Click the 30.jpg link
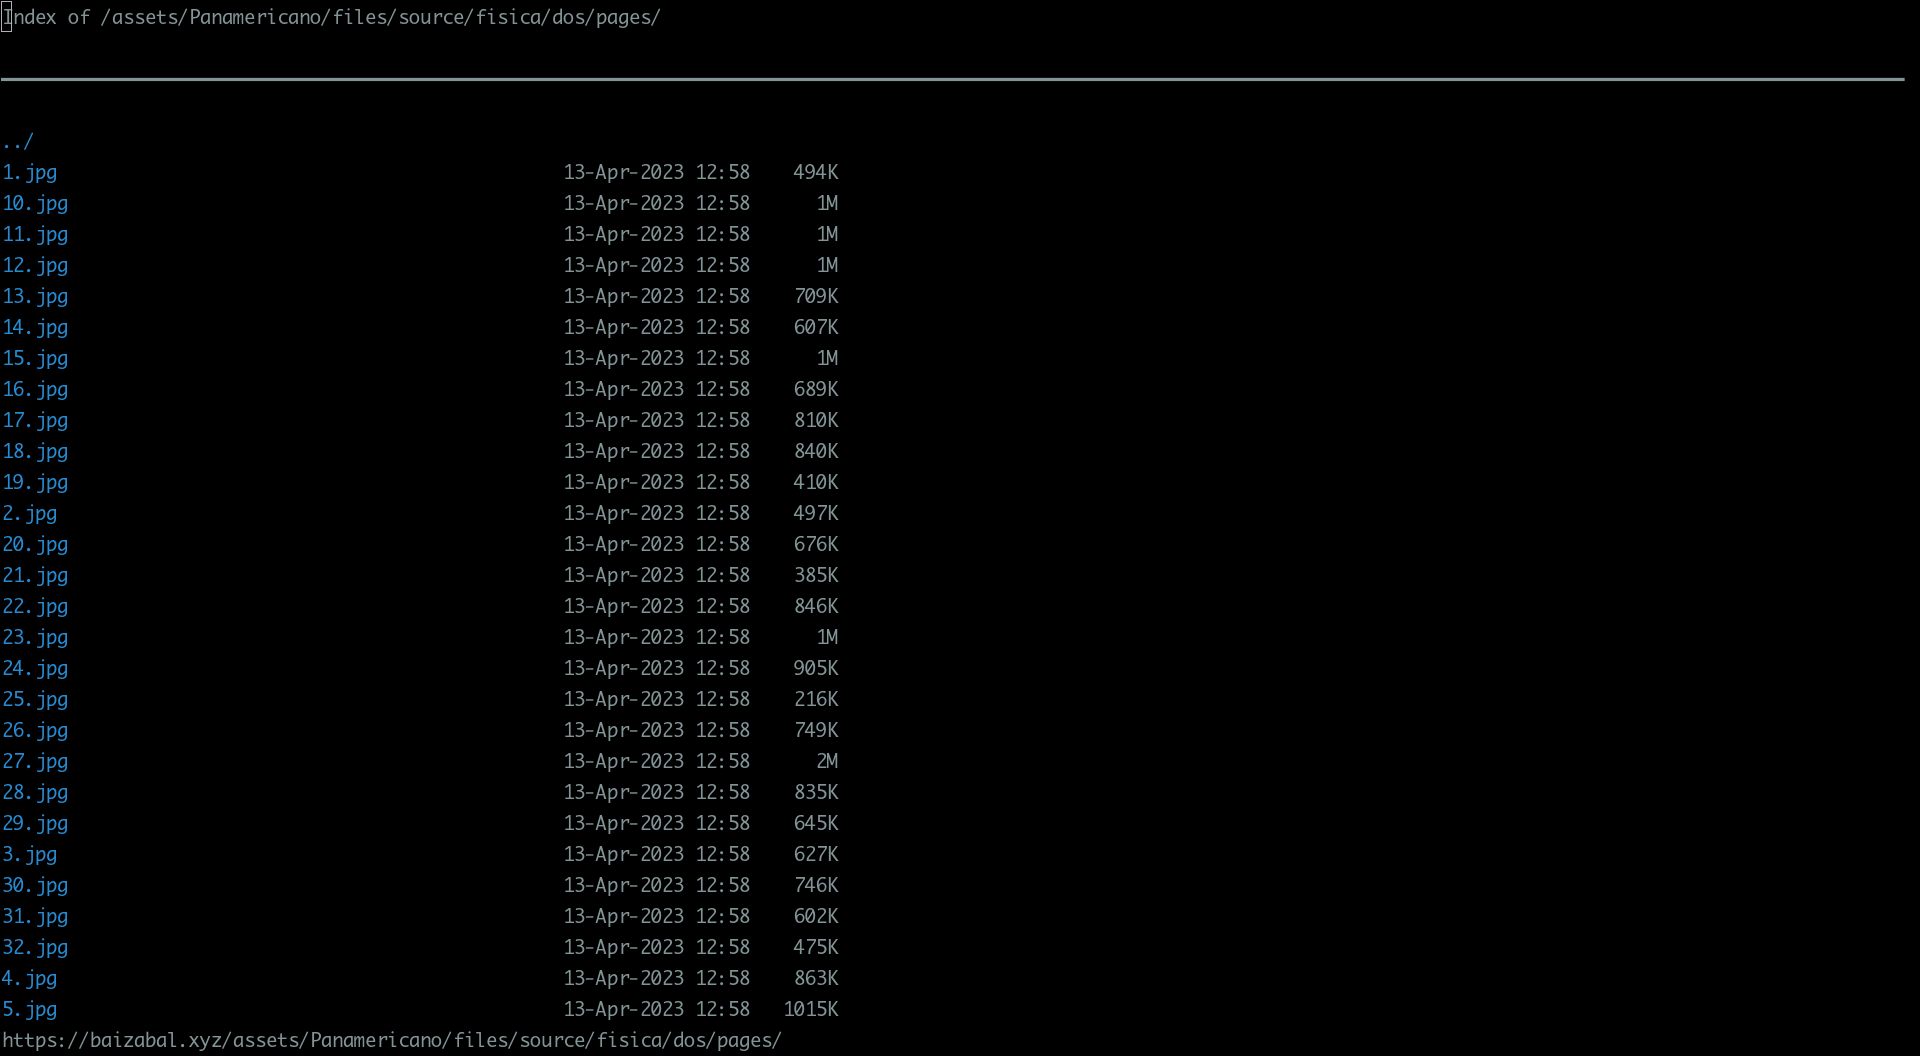Screen dimensions: 1920x1056 pyautogui.click(x=35, y=886)
